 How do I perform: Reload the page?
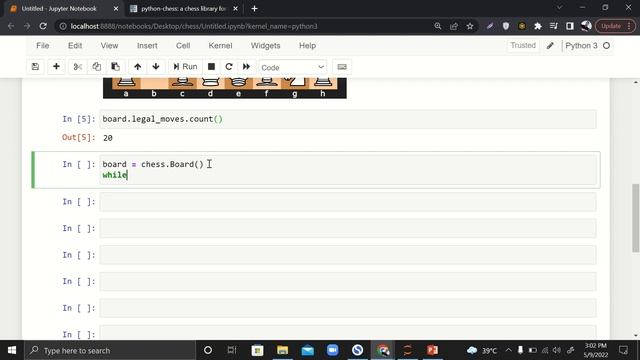(43, 26)
